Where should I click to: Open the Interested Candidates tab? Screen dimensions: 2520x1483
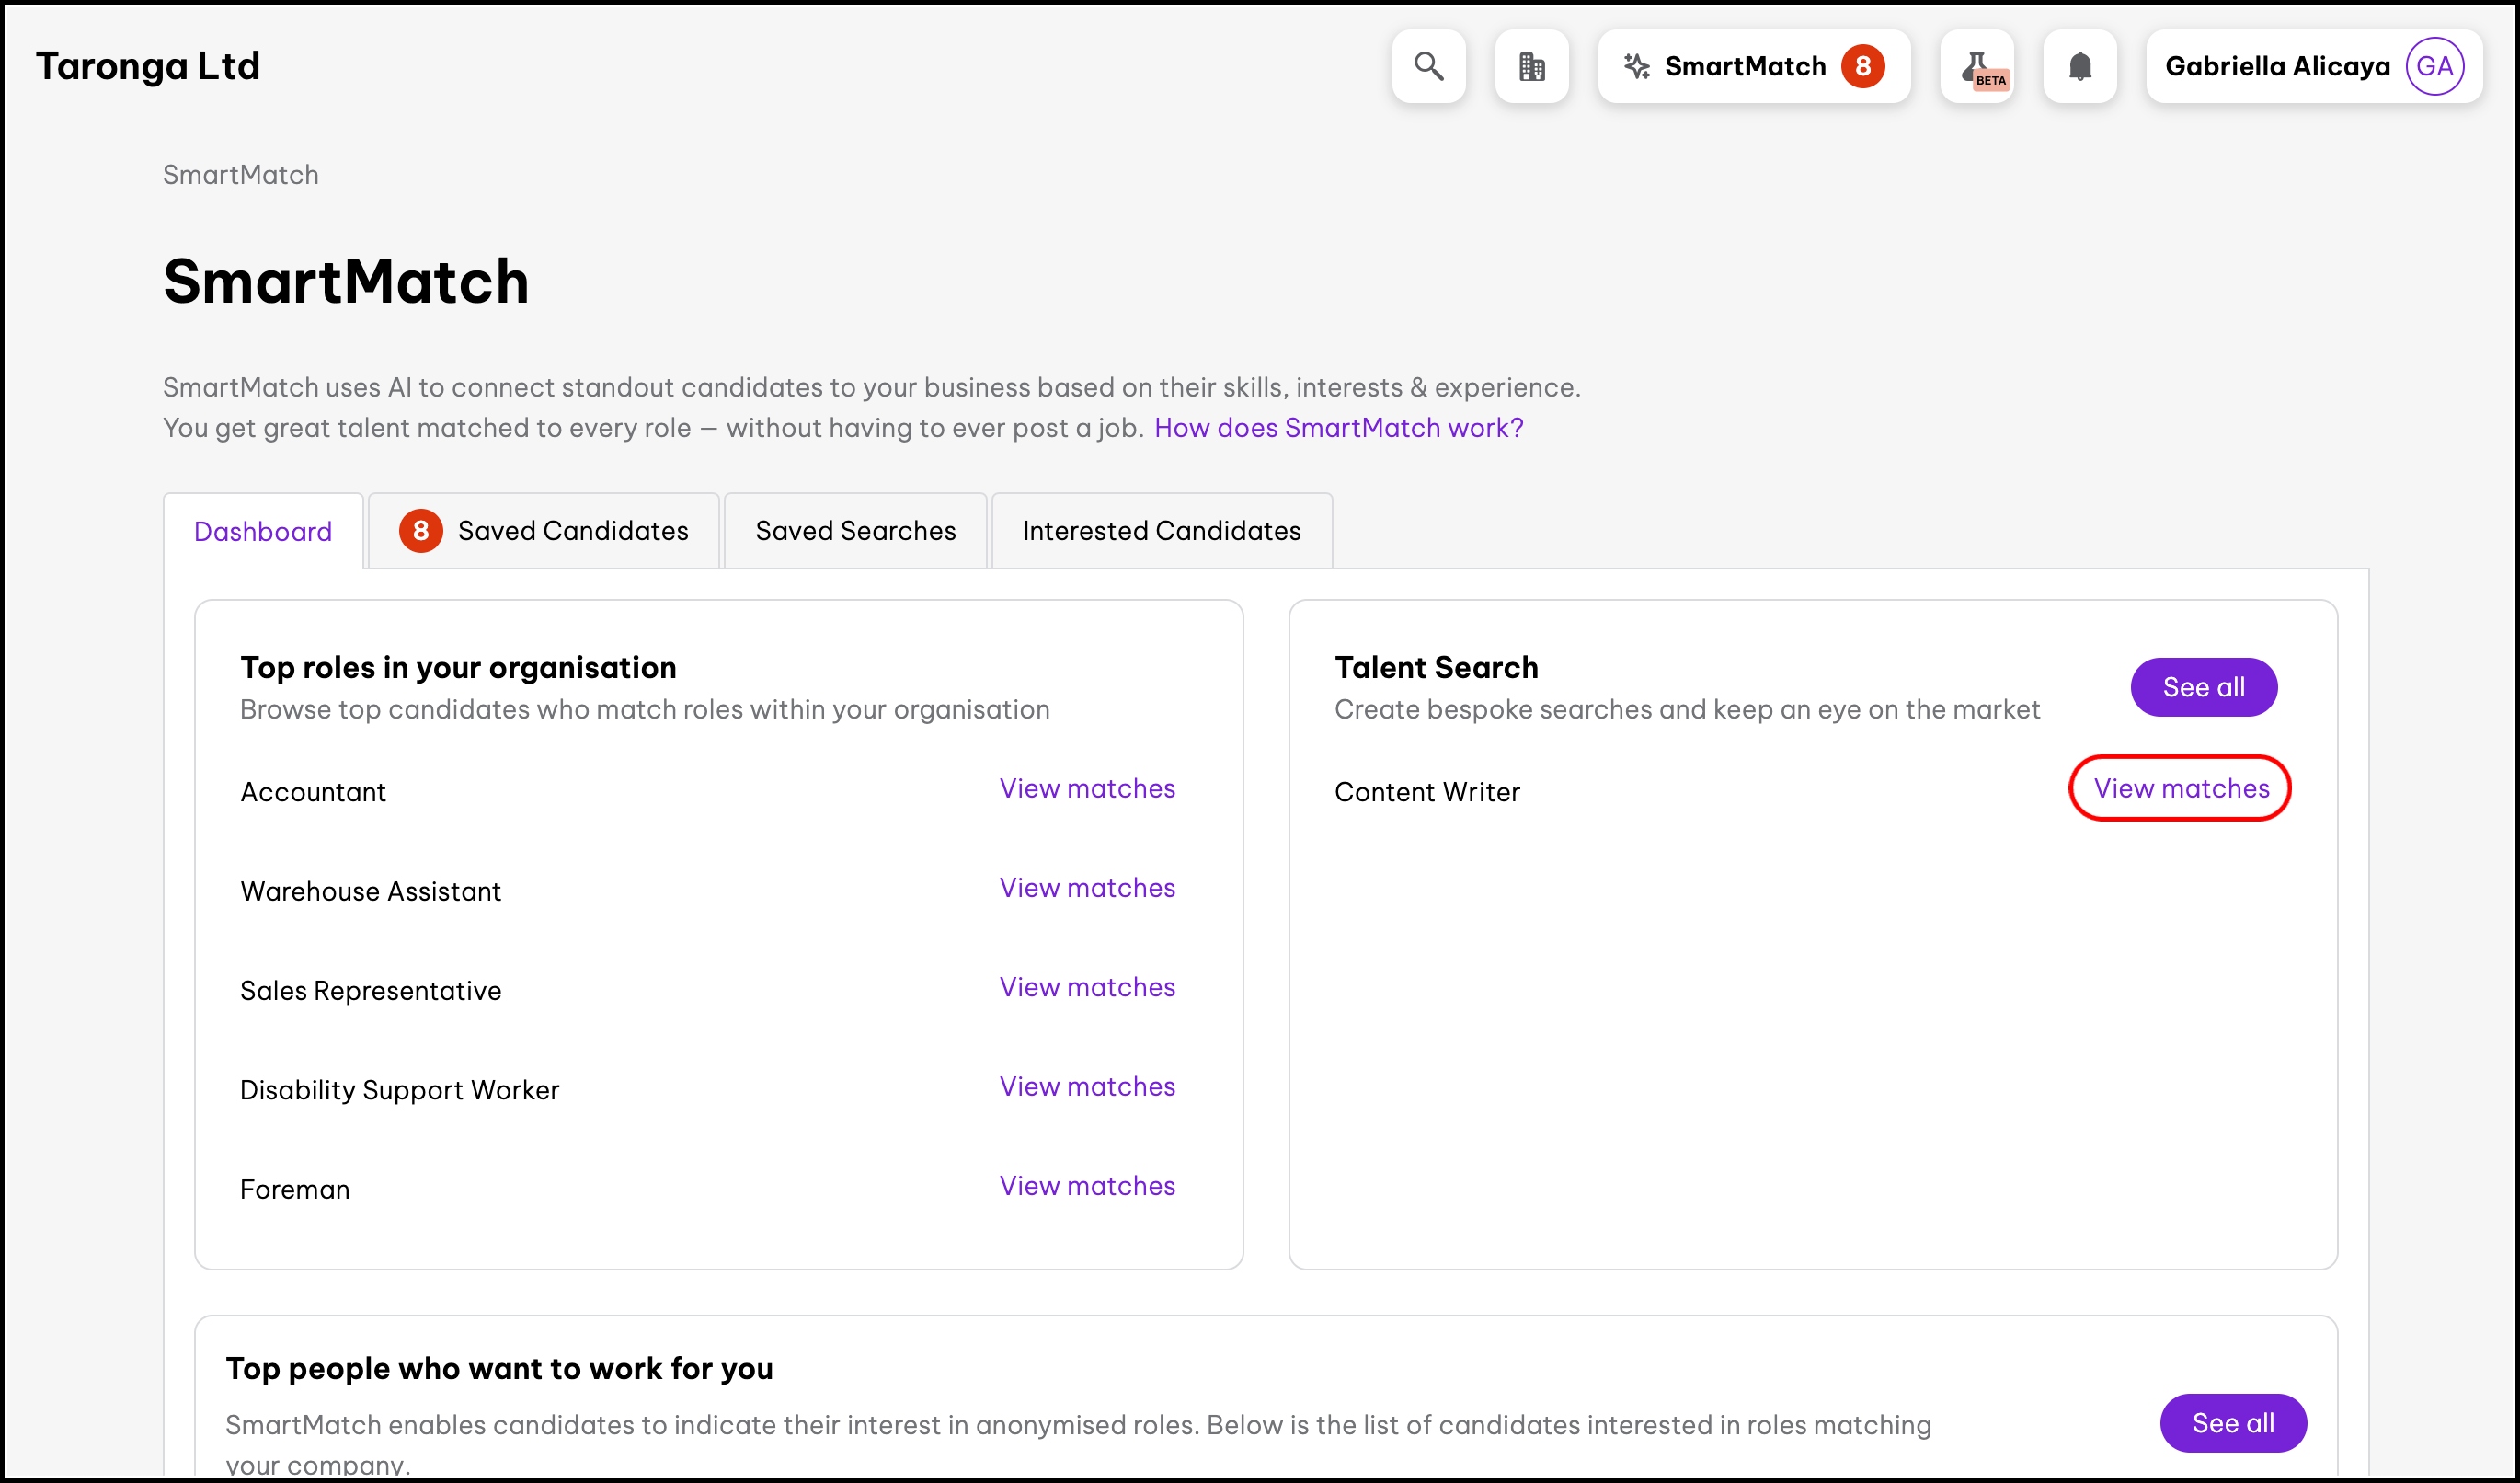[1161, 531]
